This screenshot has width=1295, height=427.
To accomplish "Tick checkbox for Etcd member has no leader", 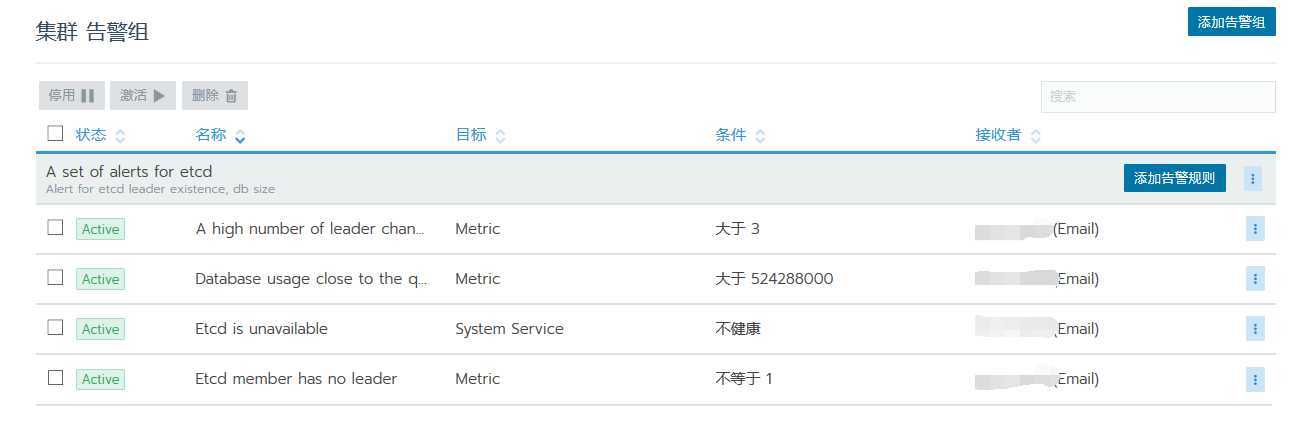I will 55,377.
